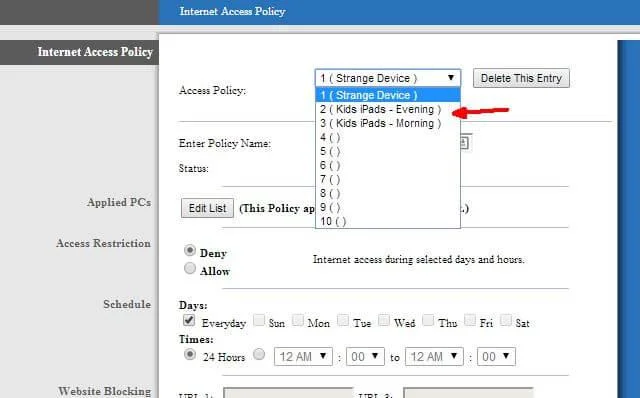
Task: Check the Tue day checkbox
Action: coord(343,320)
